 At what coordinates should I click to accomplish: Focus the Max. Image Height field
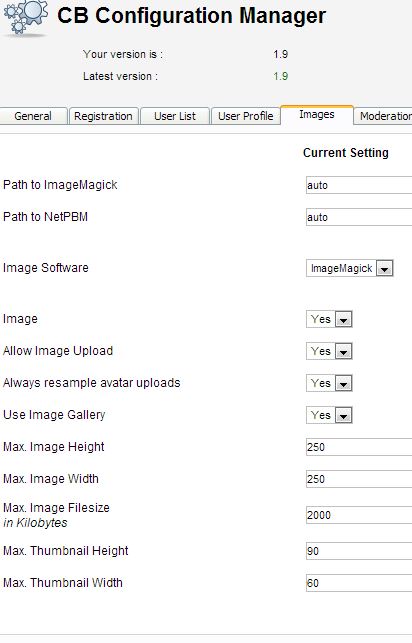(359, 447)
